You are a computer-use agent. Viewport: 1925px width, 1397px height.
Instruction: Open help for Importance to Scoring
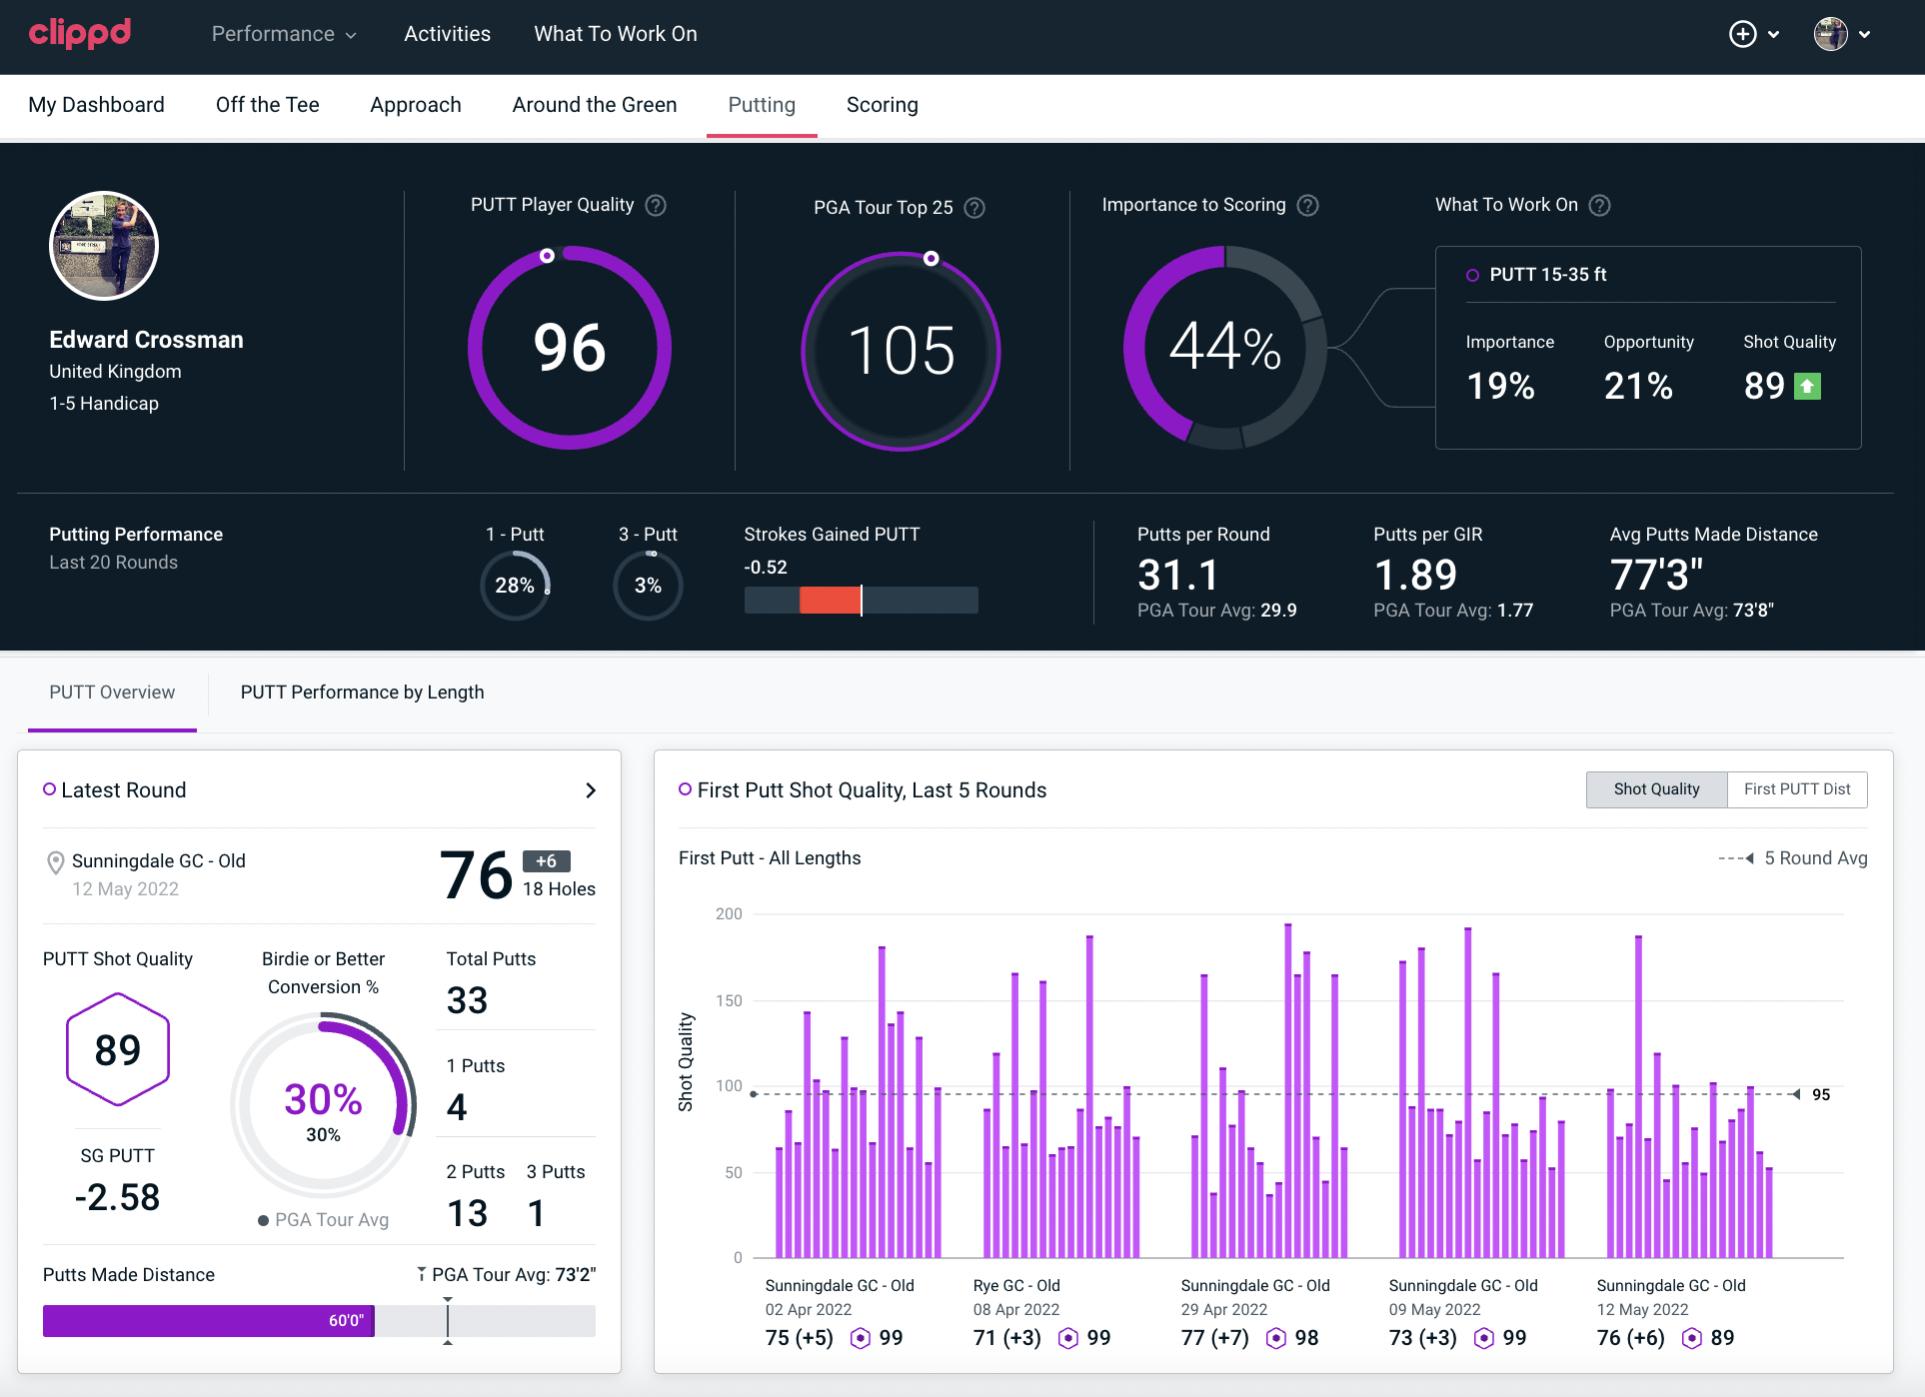(x=1308, y=205)
